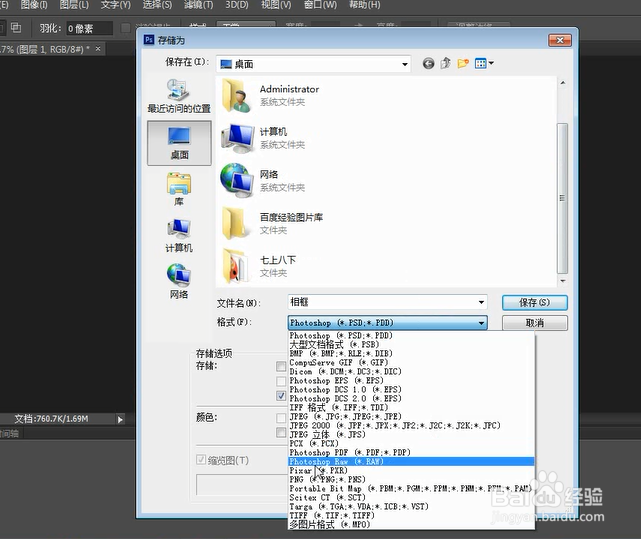This screenshot has height=539, width=641.
Task: Toggle the second checkbox under 颜色
Action: point(281,432)
